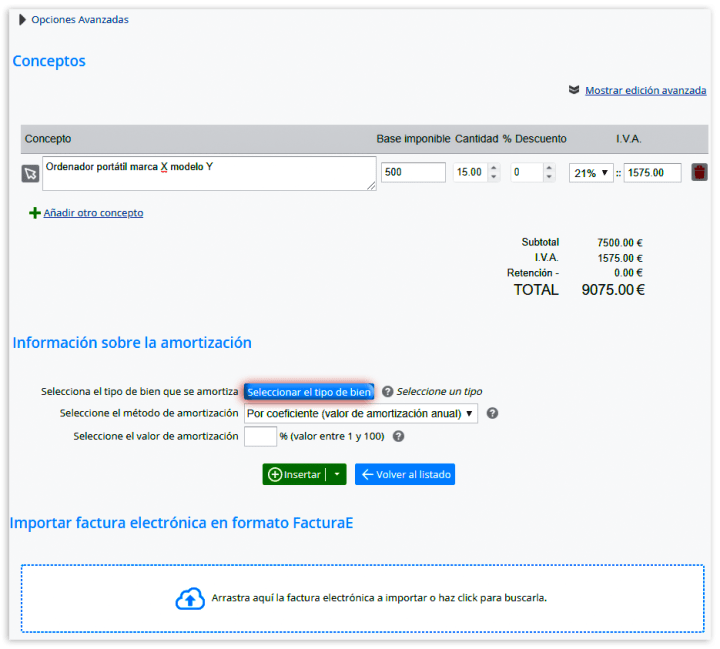Open help icon for valor de amortización
Image resolution: width=720 pixels, height=649 pixels.
pos(399,436)
